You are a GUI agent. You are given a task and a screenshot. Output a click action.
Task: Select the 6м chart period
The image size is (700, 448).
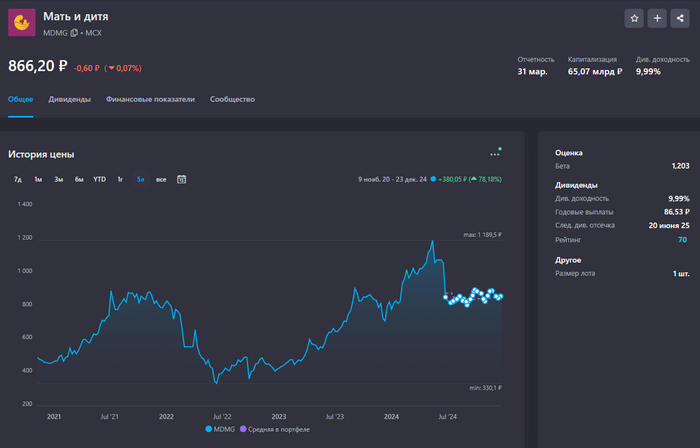79,179
